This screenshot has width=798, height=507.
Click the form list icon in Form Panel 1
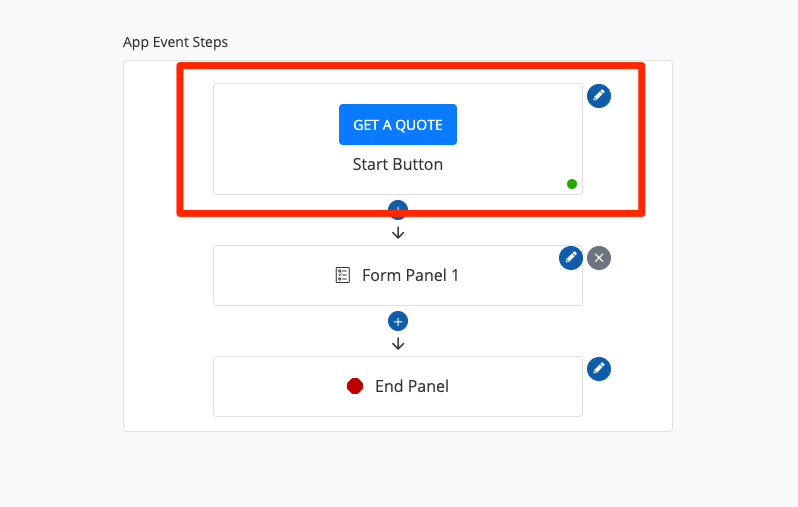pyautogui.click(x=342, y=276)
